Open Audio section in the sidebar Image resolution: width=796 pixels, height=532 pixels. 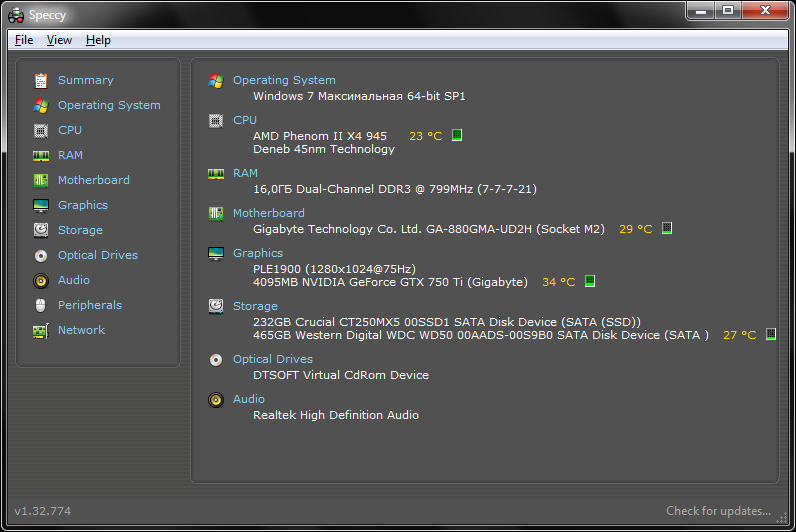coord(74,280)
